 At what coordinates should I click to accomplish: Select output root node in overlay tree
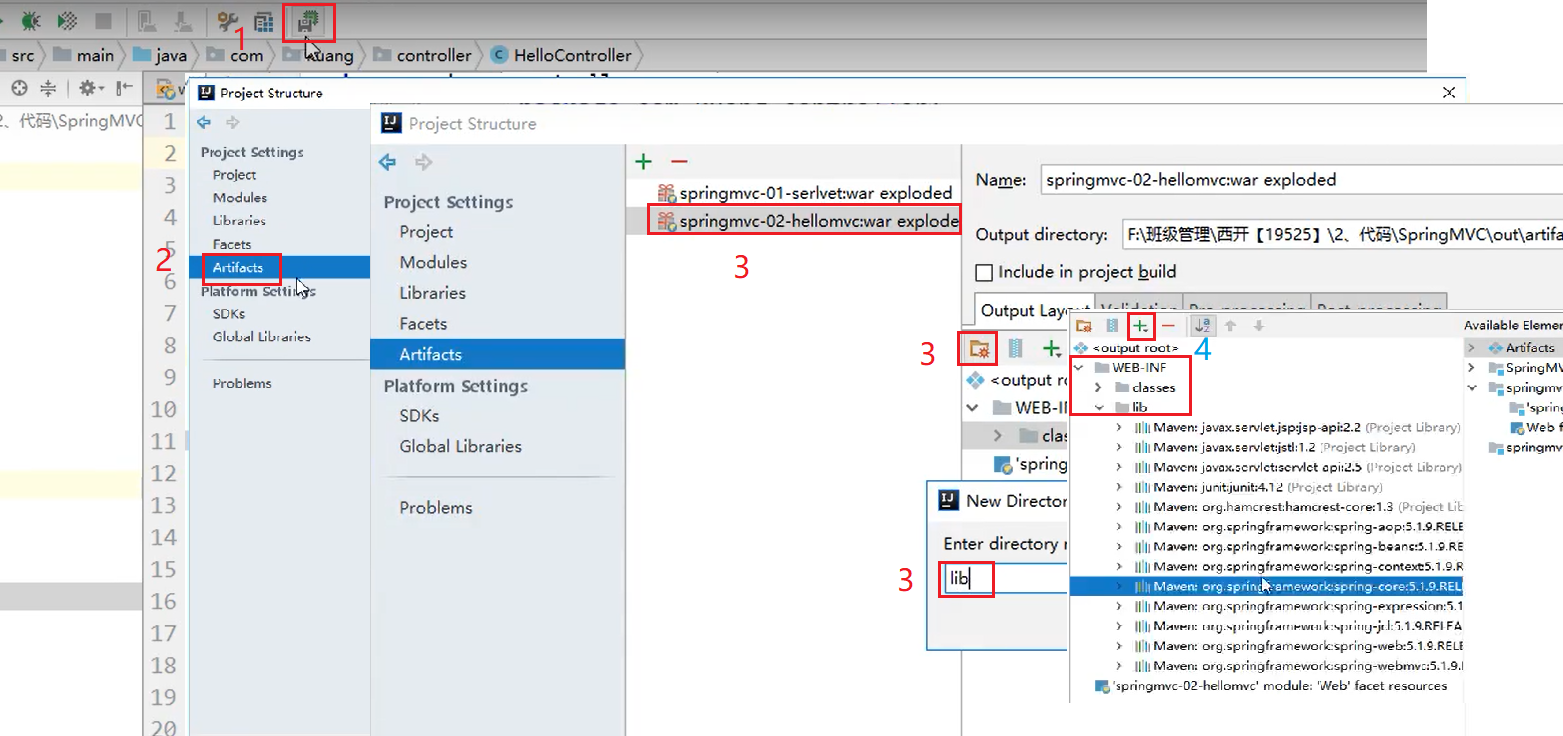point(1125,348)
